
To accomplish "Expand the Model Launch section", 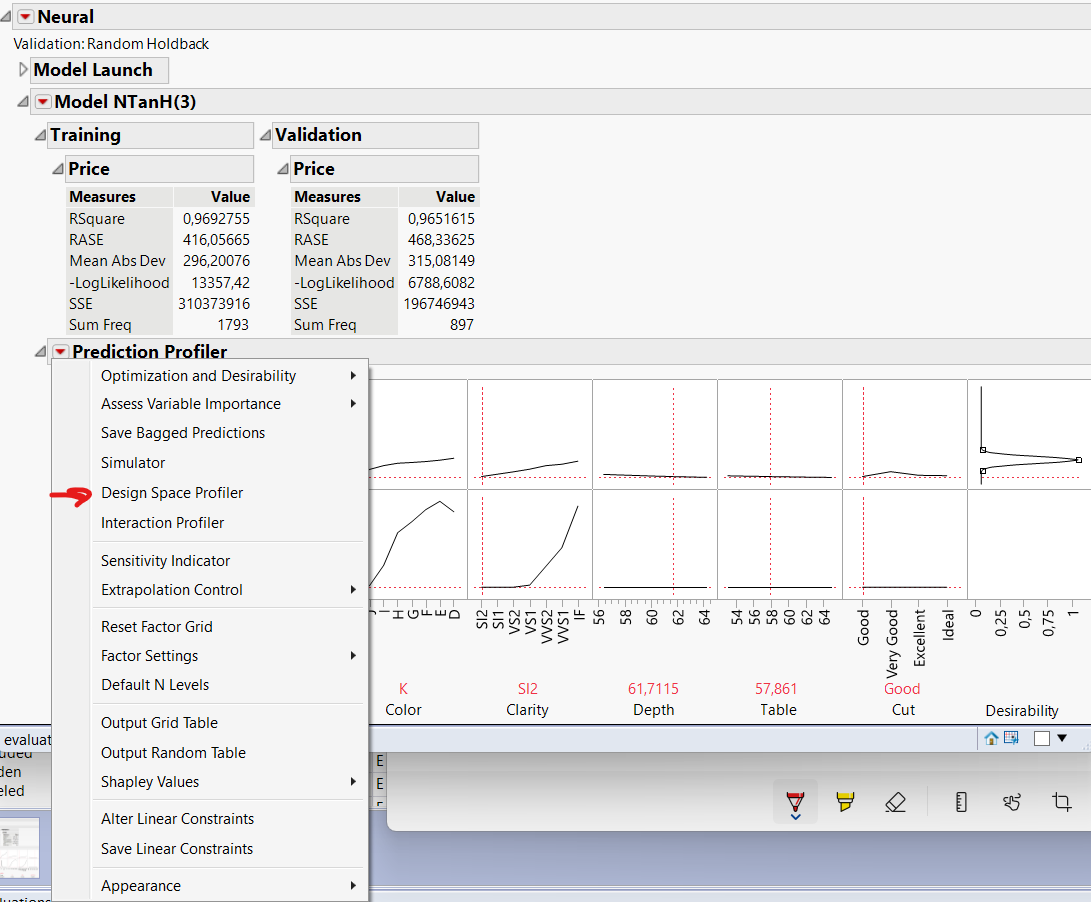I will [x=22, y=70].
